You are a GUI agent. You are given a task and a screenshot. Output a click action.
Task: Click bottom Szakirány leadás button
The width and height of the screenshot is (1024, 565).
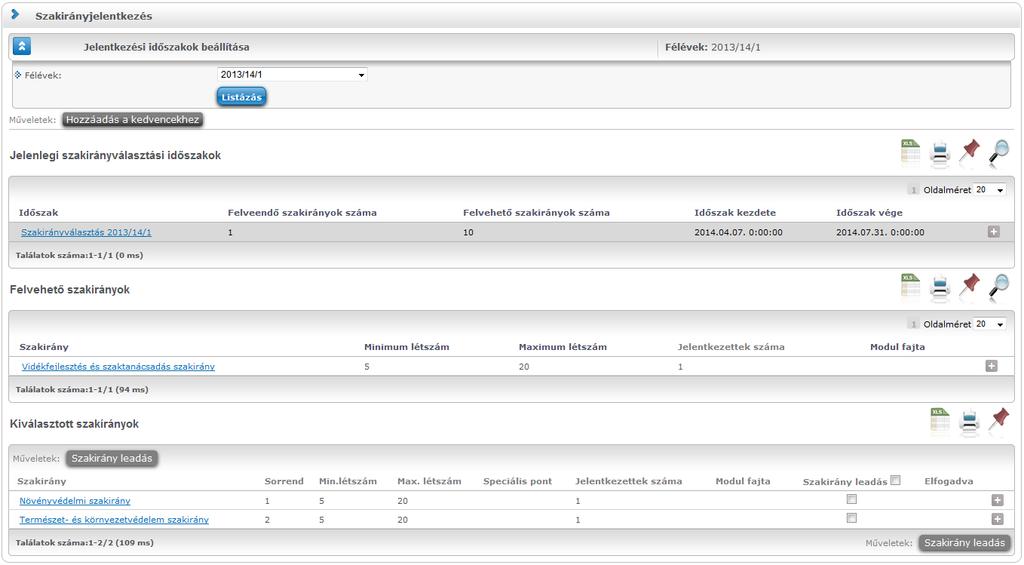[x=964, y=543]
